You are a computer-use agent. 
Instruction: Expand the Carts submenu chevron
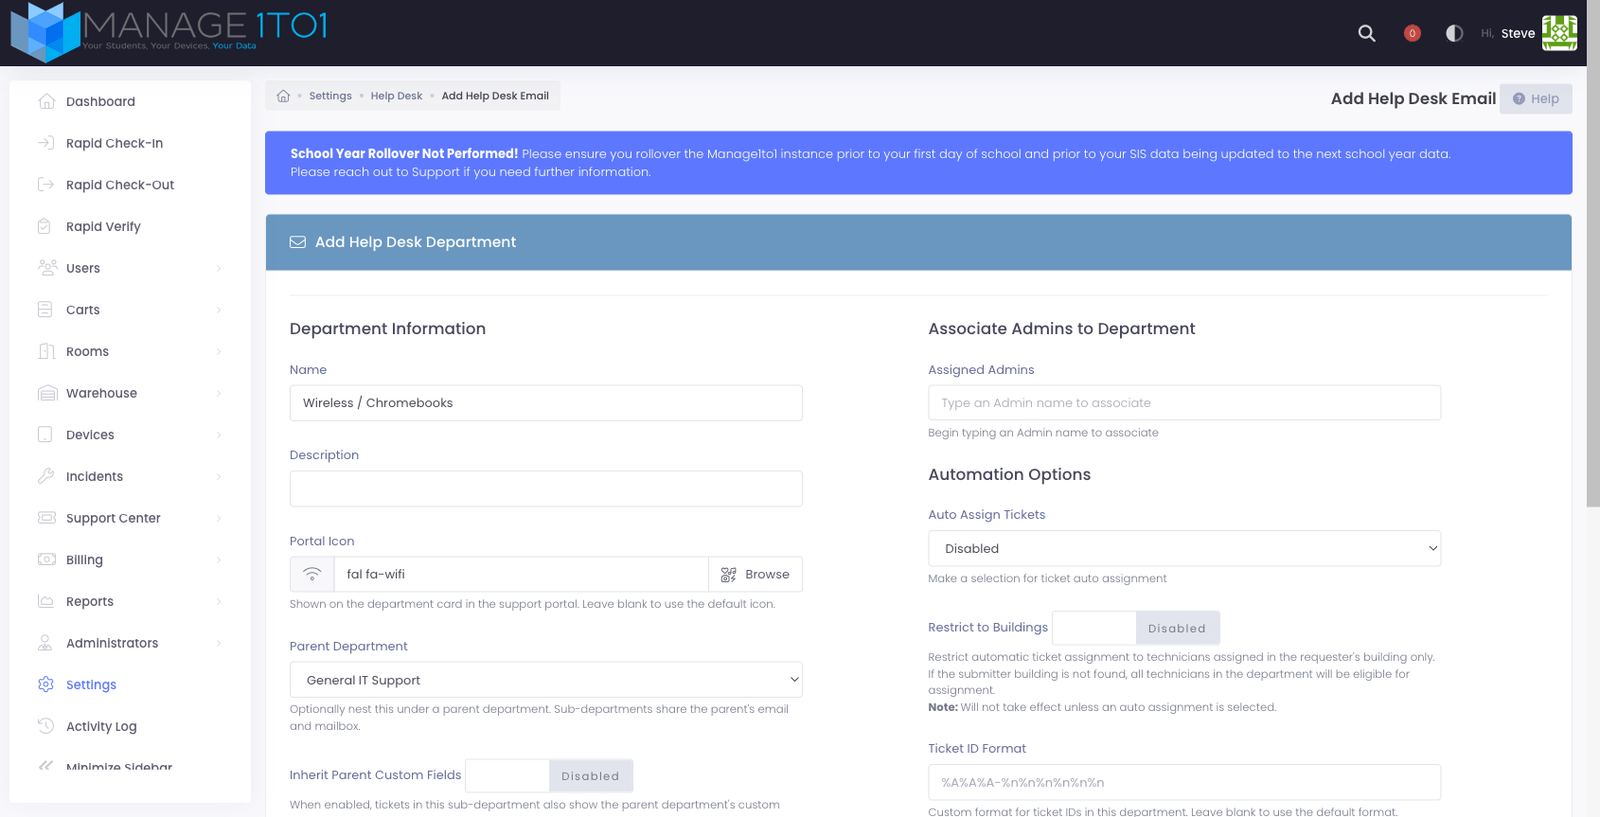219,310
